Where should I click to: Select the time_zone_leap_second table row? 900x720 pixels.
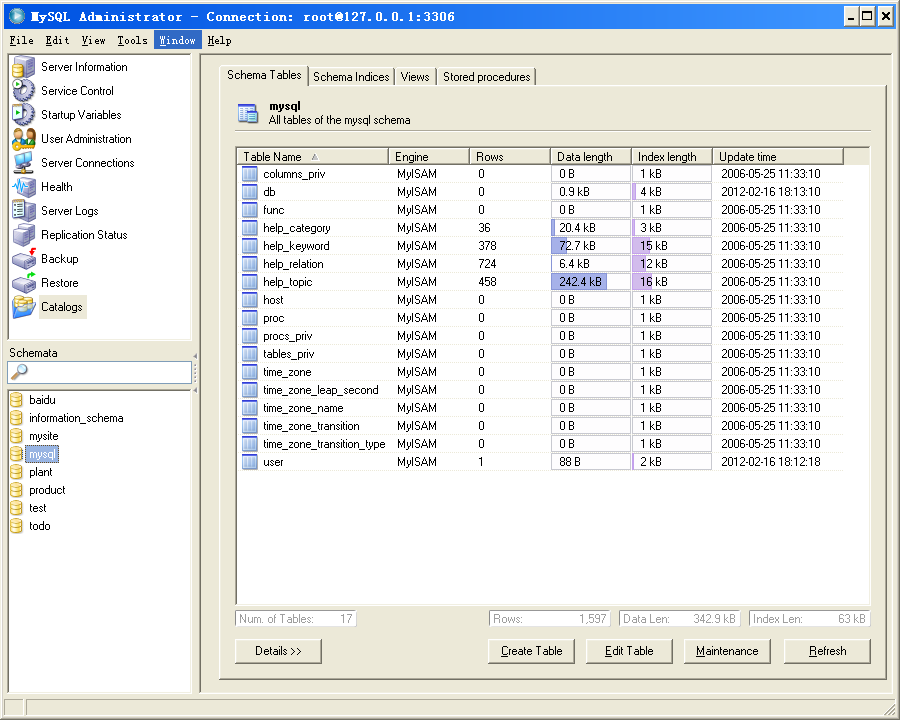pos(541,390)
